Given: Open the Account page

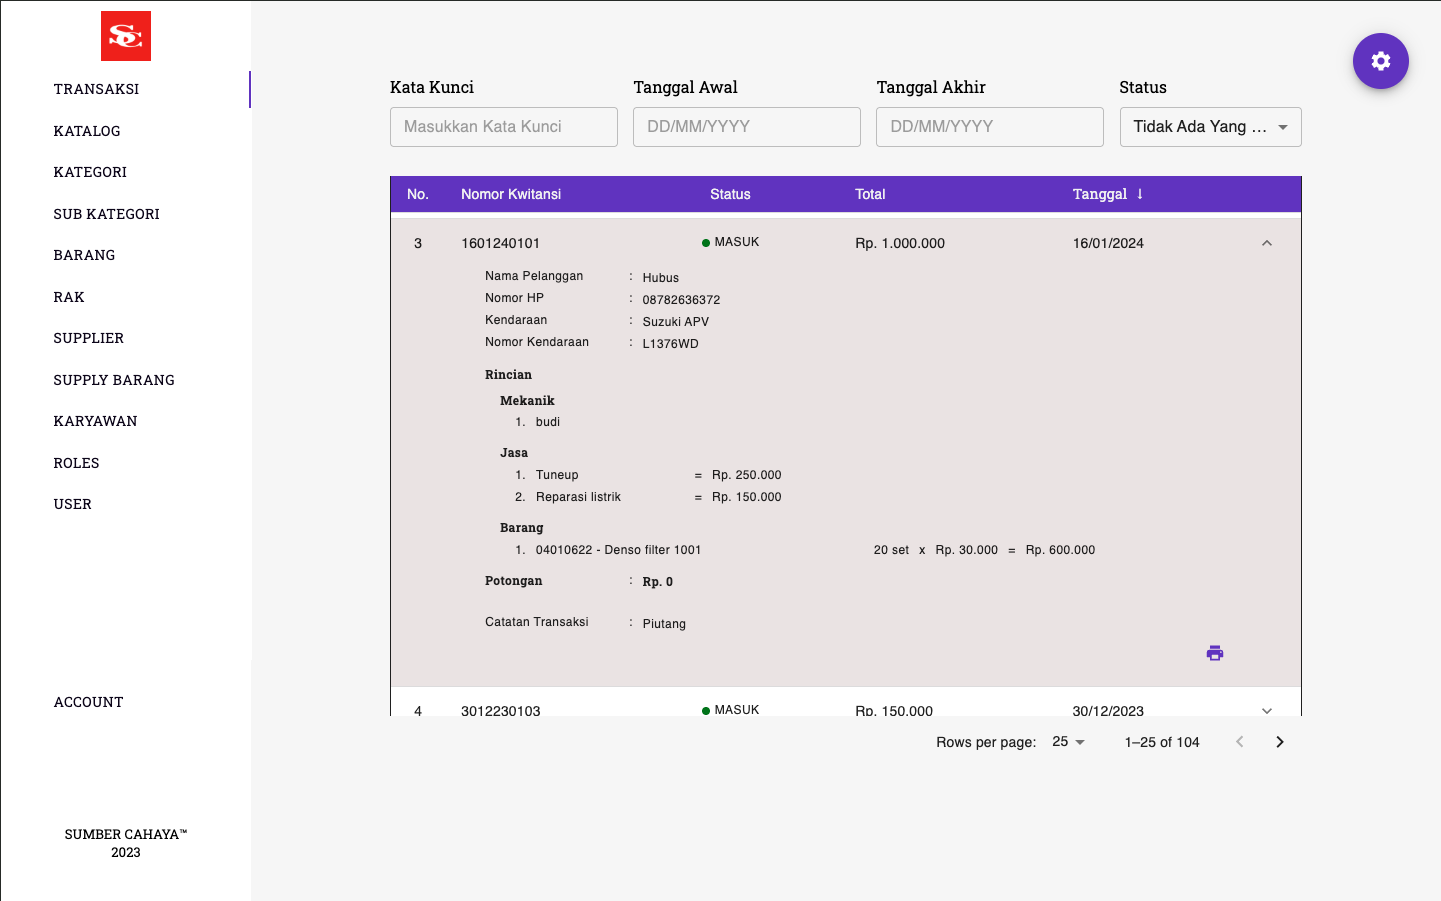Looking at the screenshot, I should 89,702.
